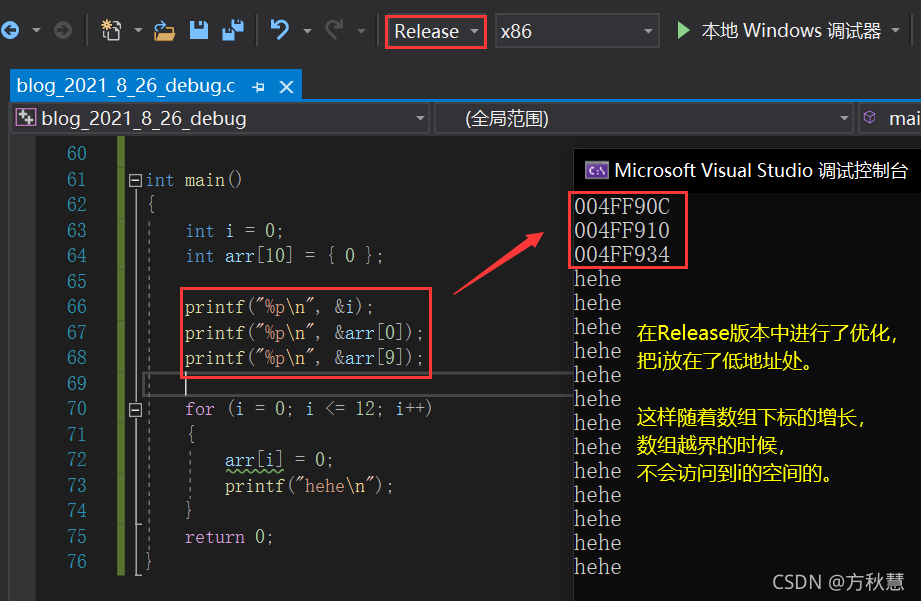Click the Navigate Backward arrow icon

(9, 30)
